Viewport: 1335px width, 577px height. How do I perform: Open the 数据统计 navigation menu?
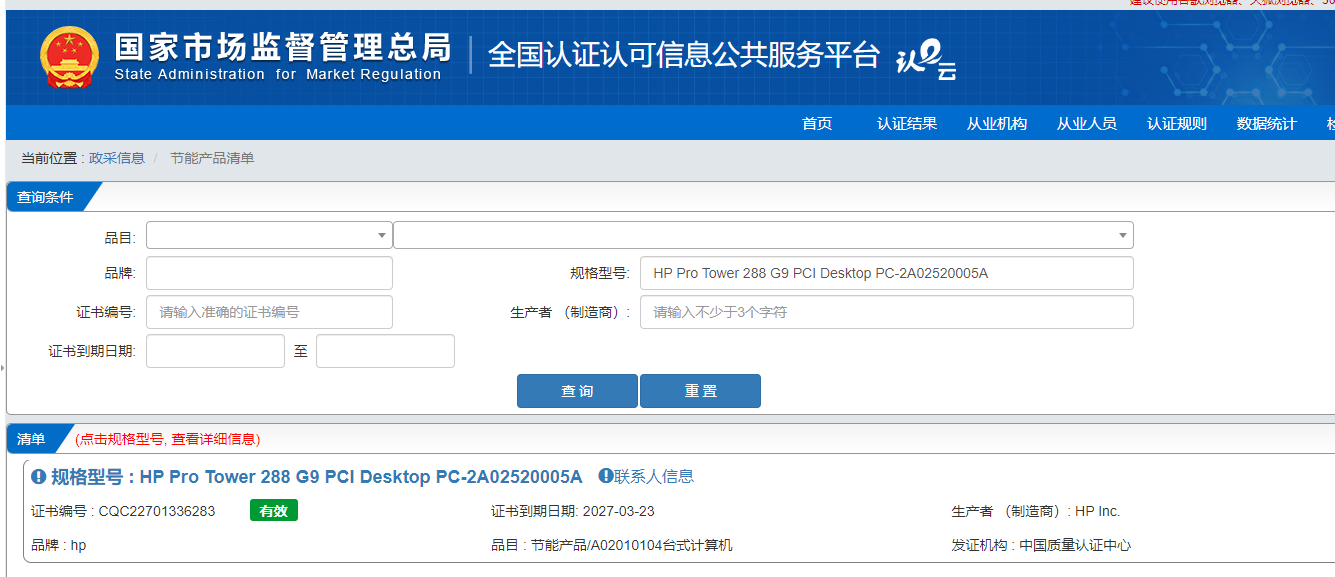1267,124
